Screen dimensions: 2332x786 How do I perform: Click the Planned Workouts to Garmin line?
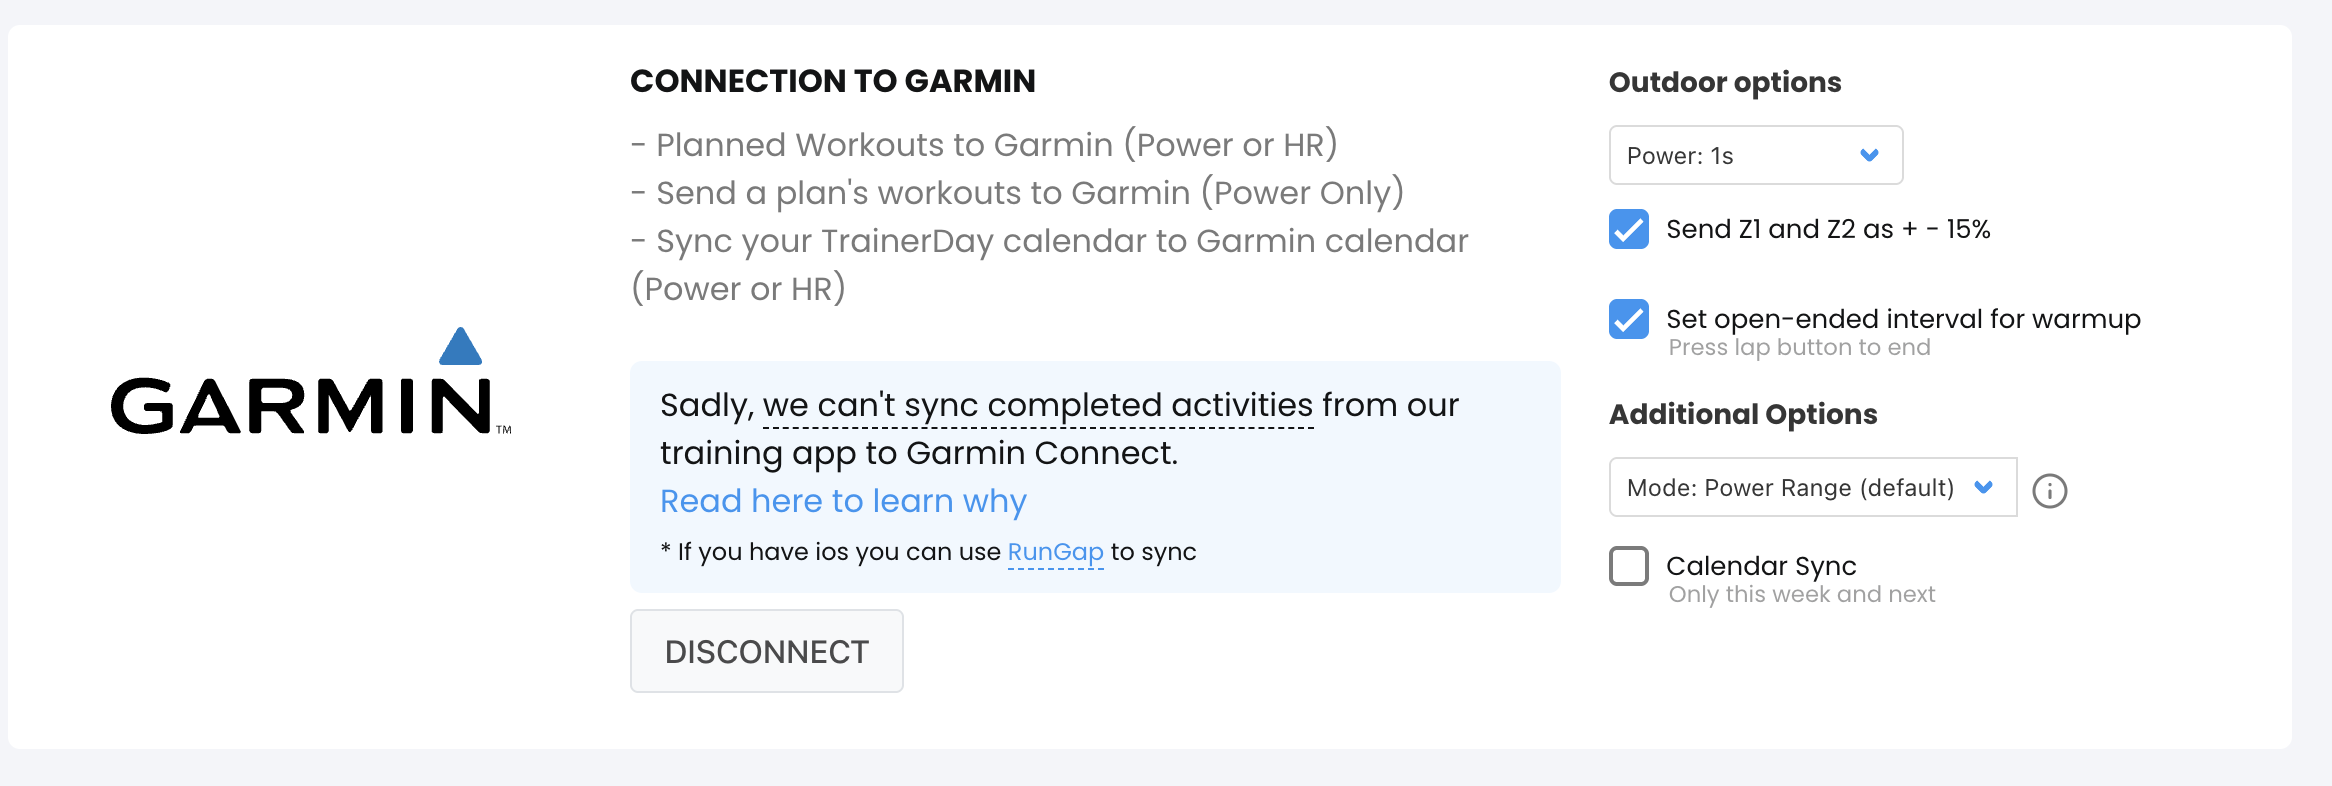pyautogui.click(x=985, y=145)
